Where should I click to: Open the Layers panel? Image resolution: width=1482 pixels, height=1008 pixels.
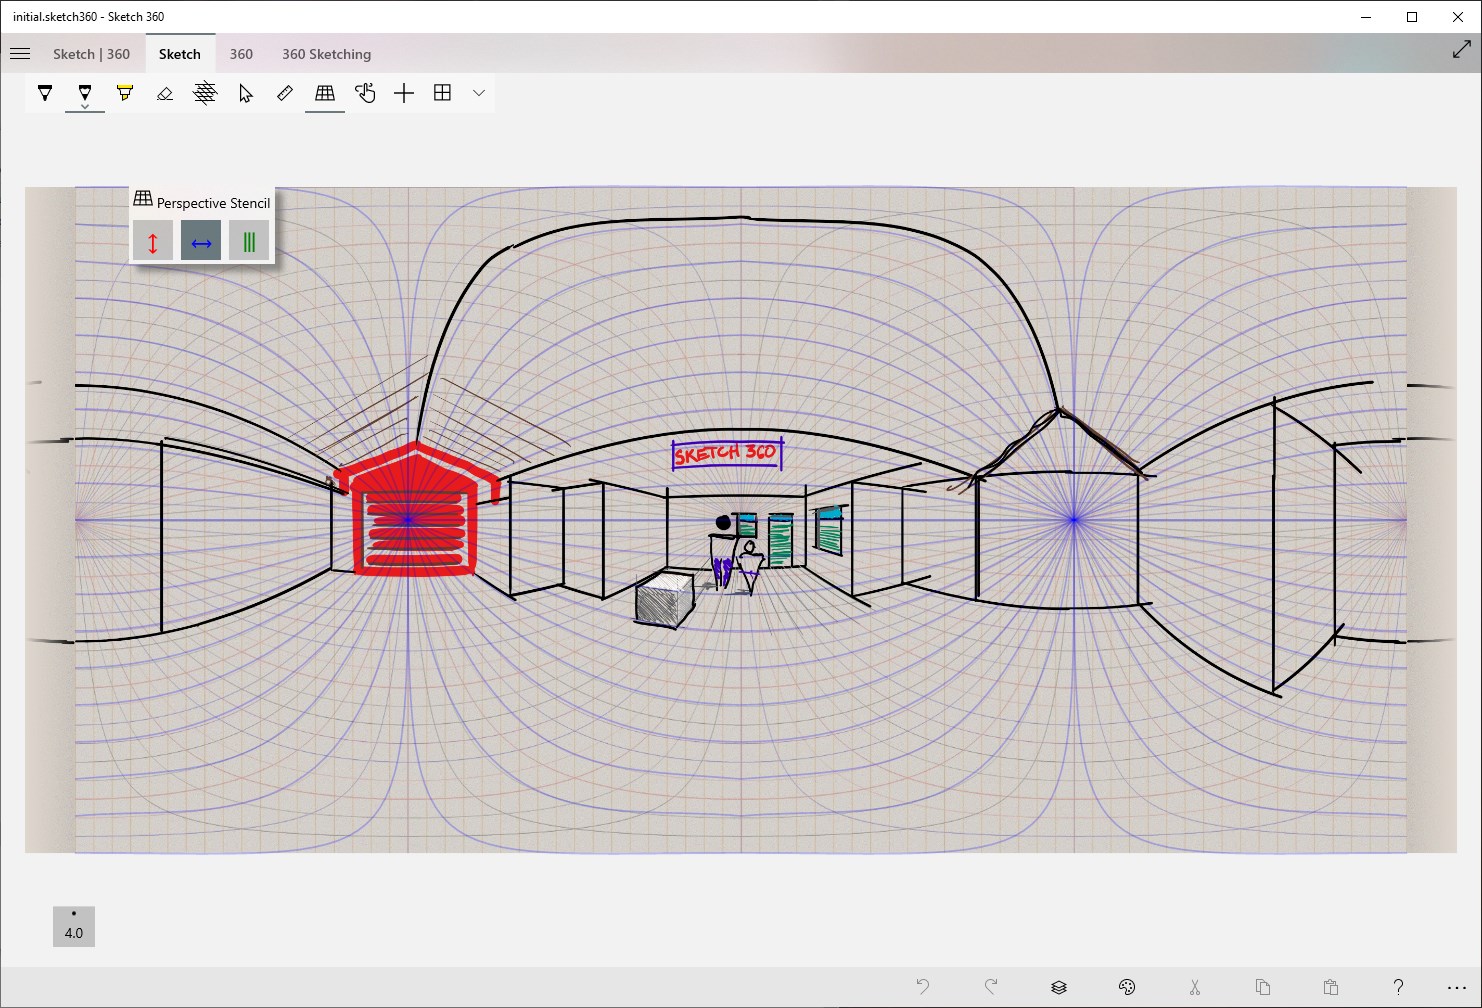1059,986
